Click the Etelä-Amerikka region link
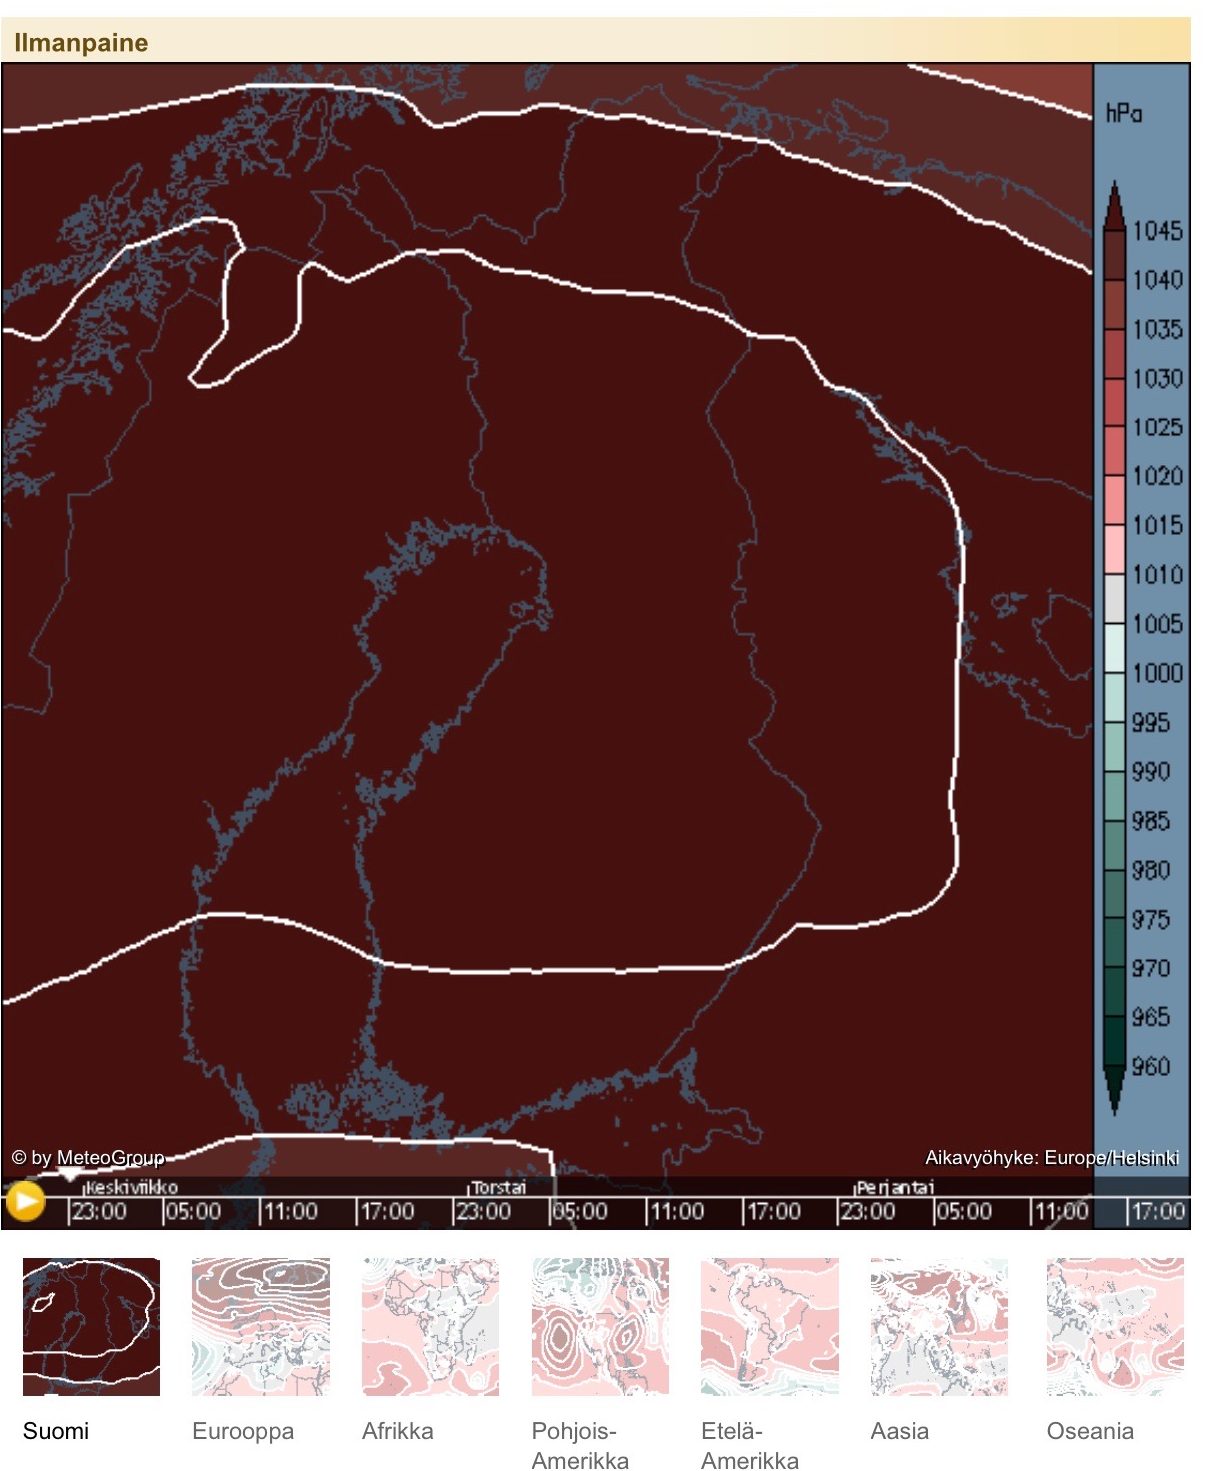1227x1471 pixels. 750,1445
